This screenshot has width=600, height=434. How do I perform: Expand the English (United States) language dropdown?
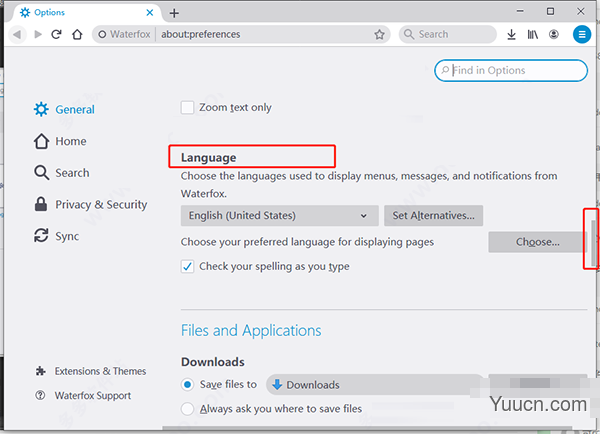(x=280, y=215)
